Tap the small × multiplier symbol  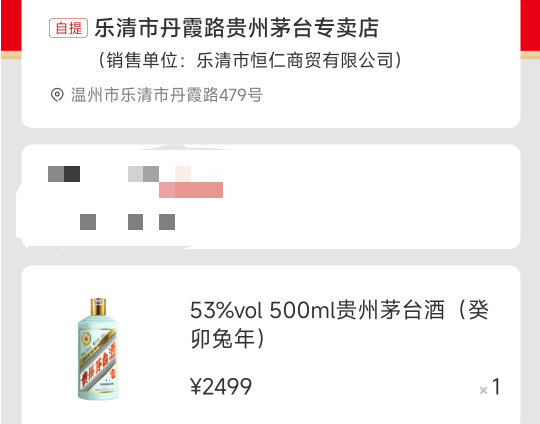(484, 390)
